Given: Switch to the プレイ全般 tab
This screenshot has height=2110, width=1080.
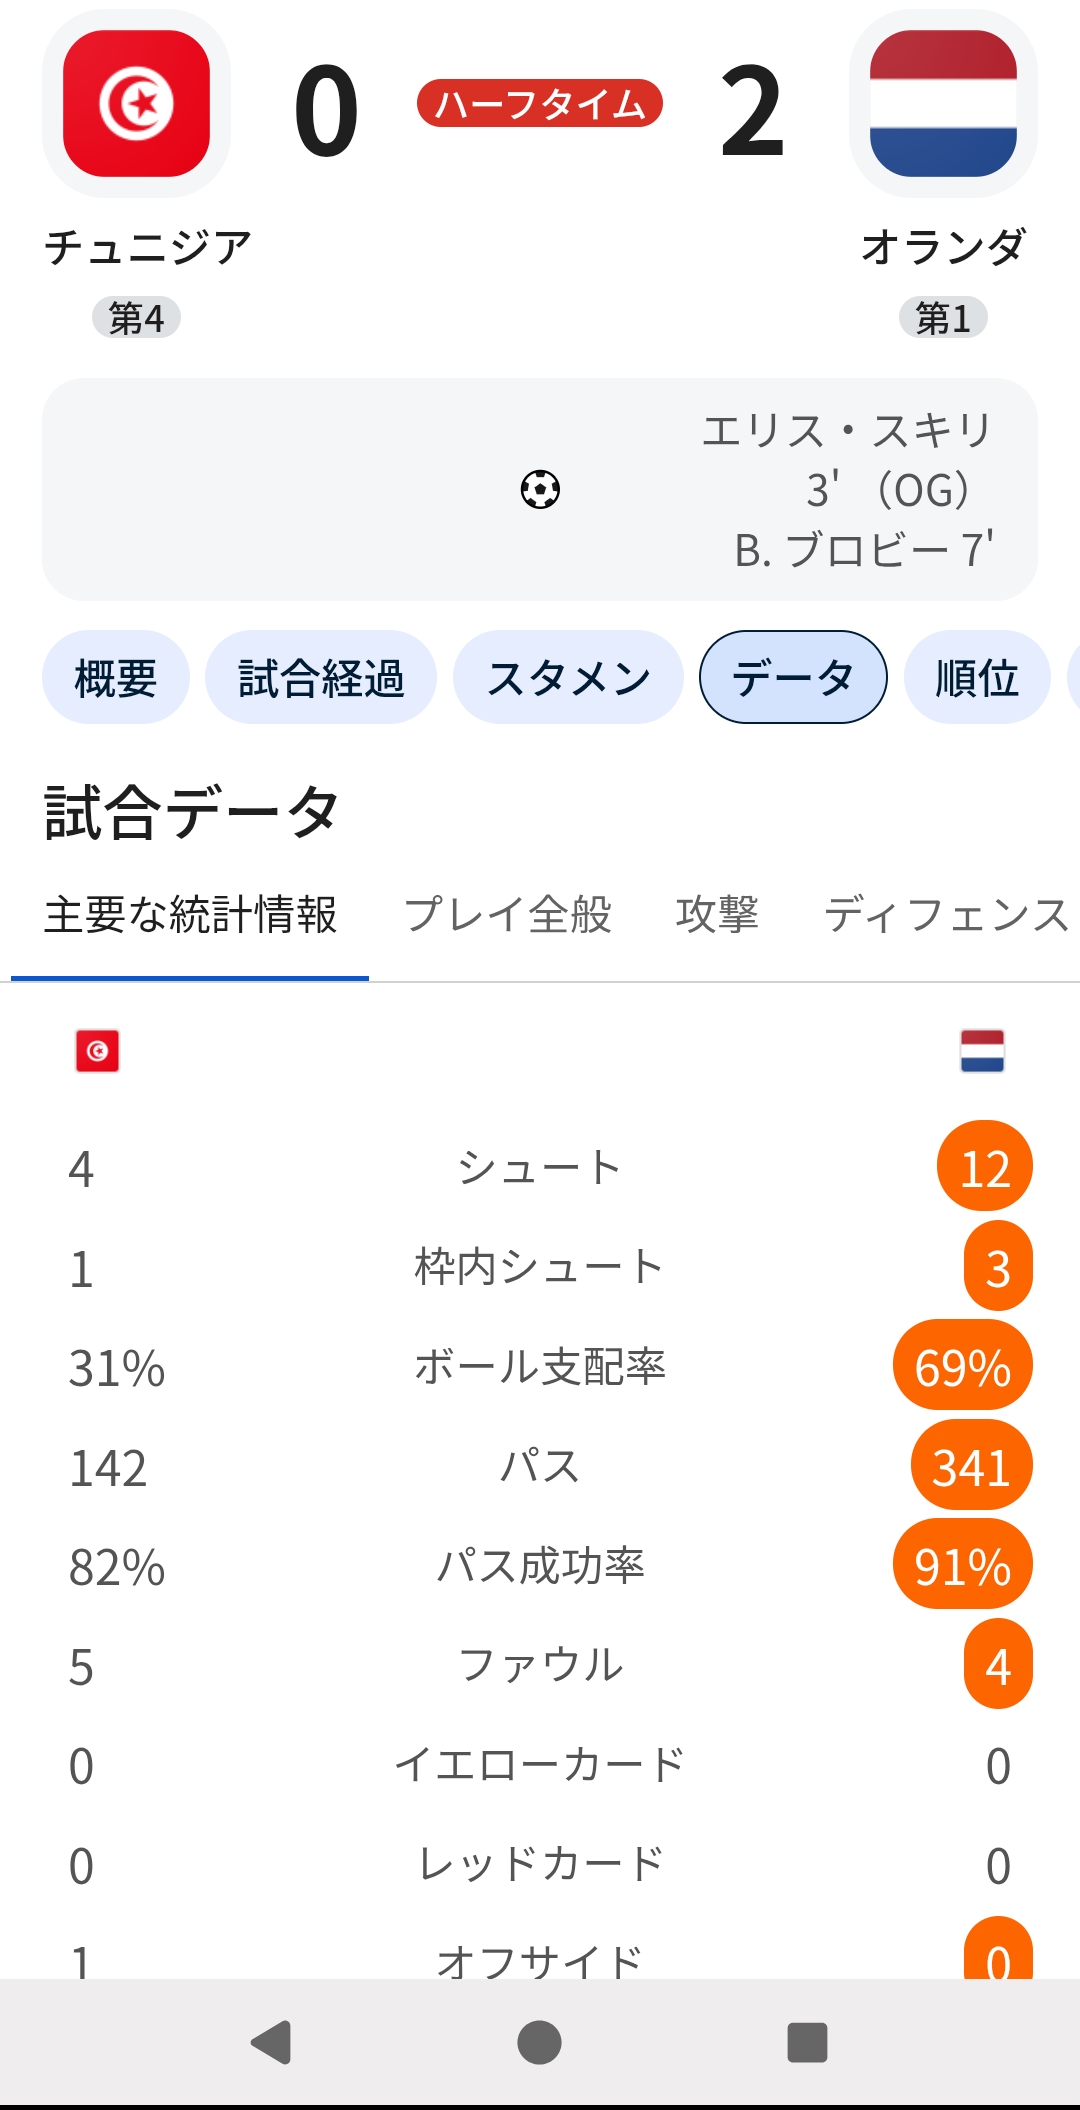Looking at the screenshot, I should point(508,915).
